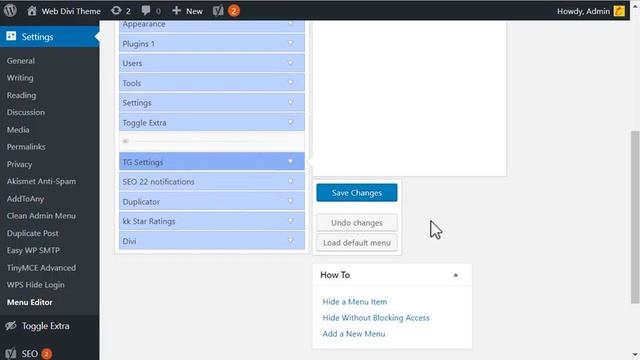
Task: Expand the Duplicator item dropdown arrow
Action: pyautogui.click(x=290, y=201)
